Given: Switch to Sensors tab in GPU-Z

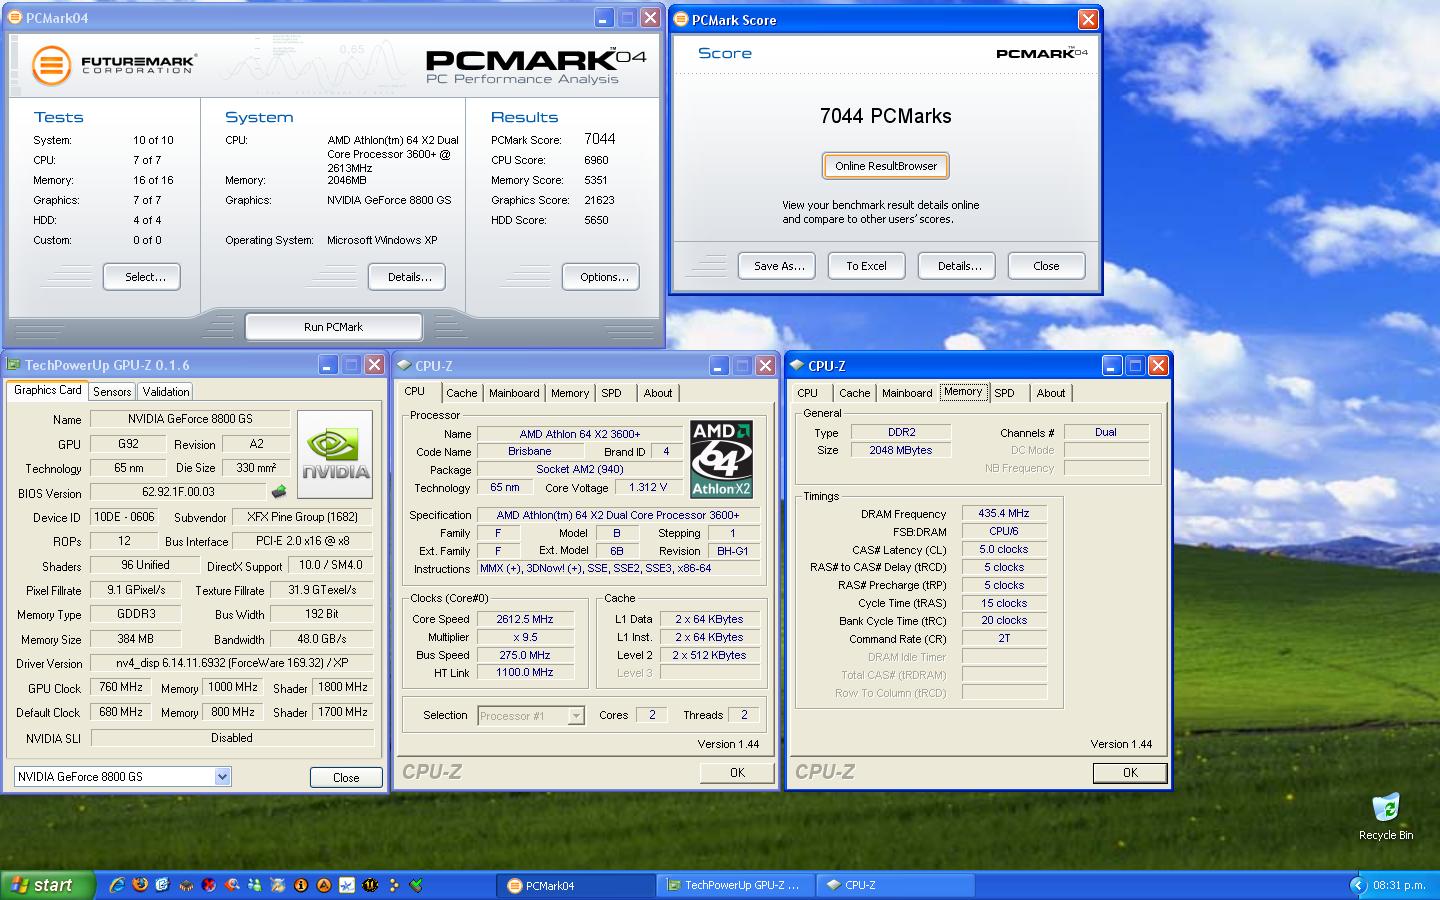Looking at the screenshot, I should (x=112, y=392).
